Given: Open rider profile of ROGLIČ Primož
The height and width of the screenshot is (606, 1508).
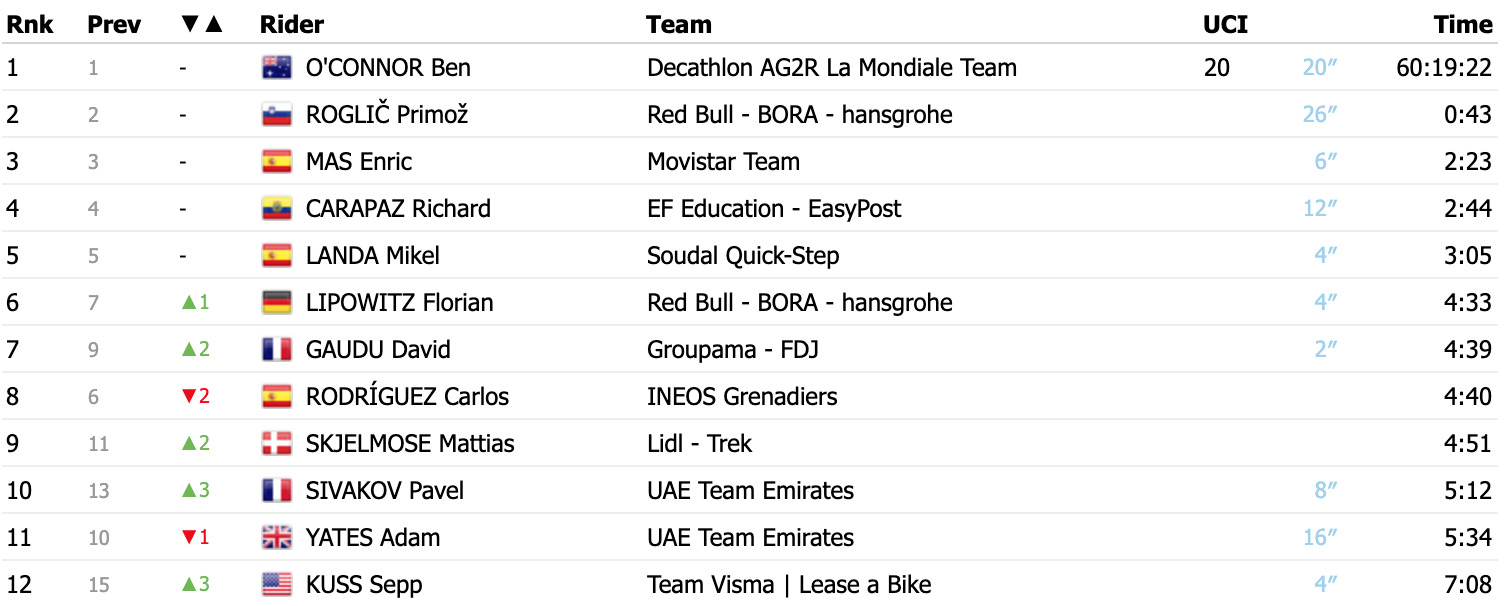Looking at the screenshot, I should tap(387, 115).
